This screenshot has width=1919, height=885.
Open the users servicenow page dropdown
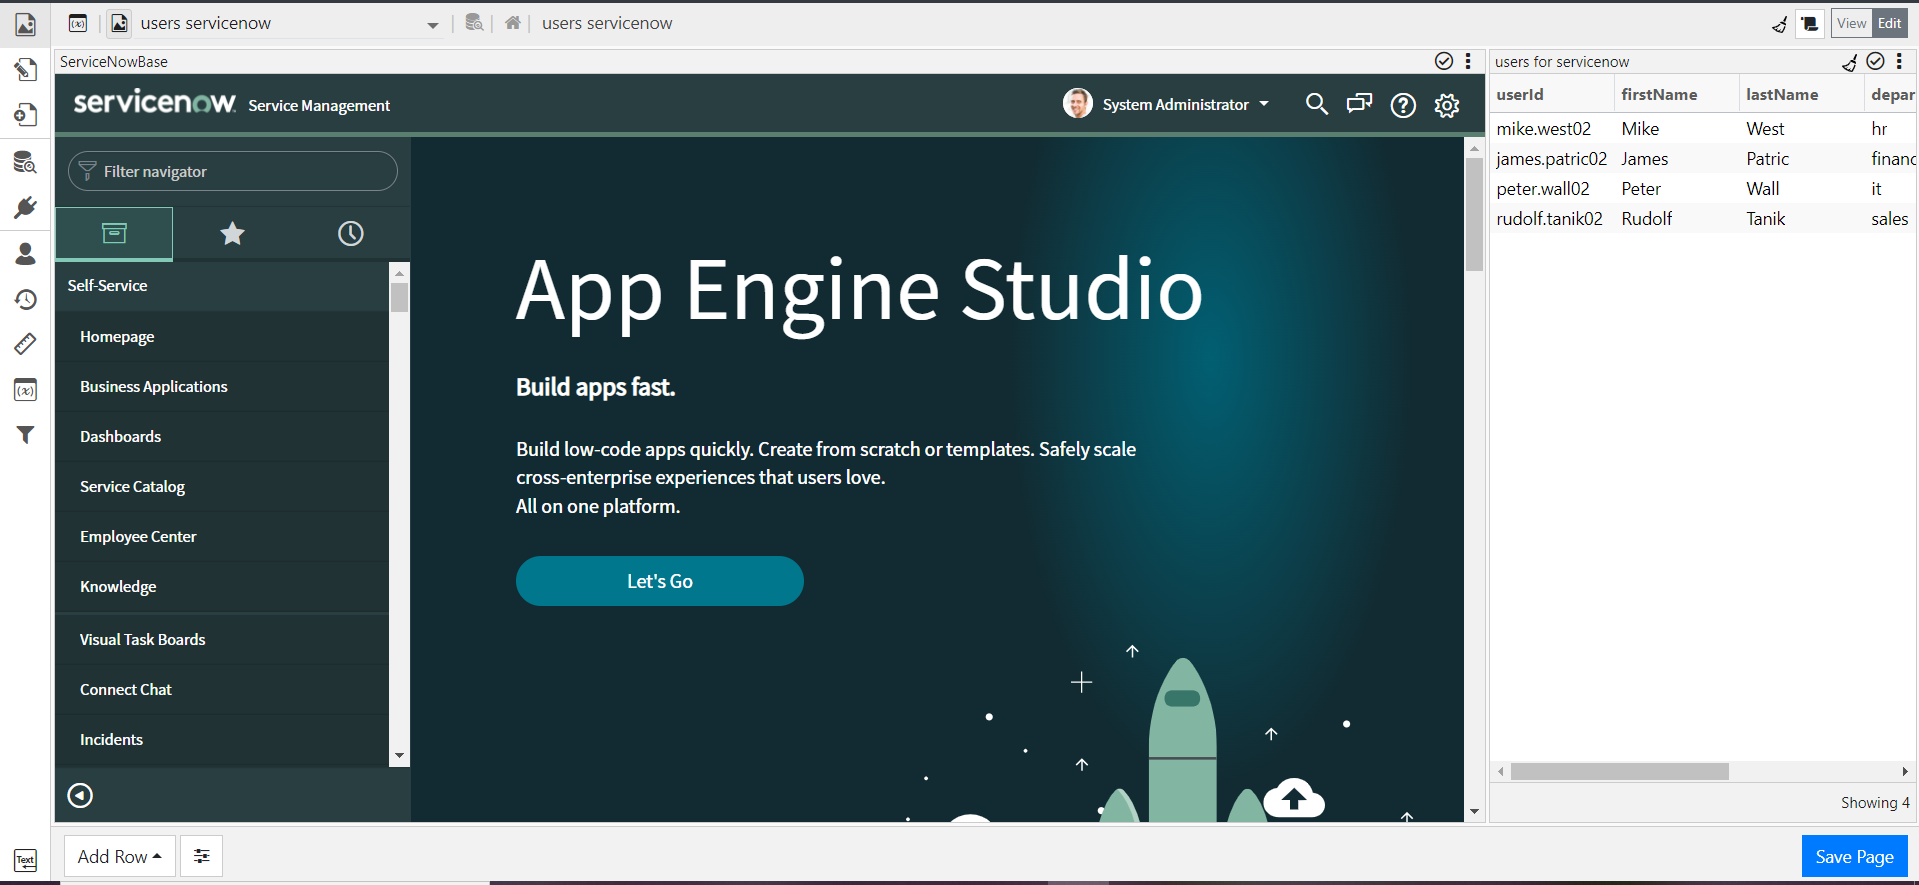[x=433, y=25]
